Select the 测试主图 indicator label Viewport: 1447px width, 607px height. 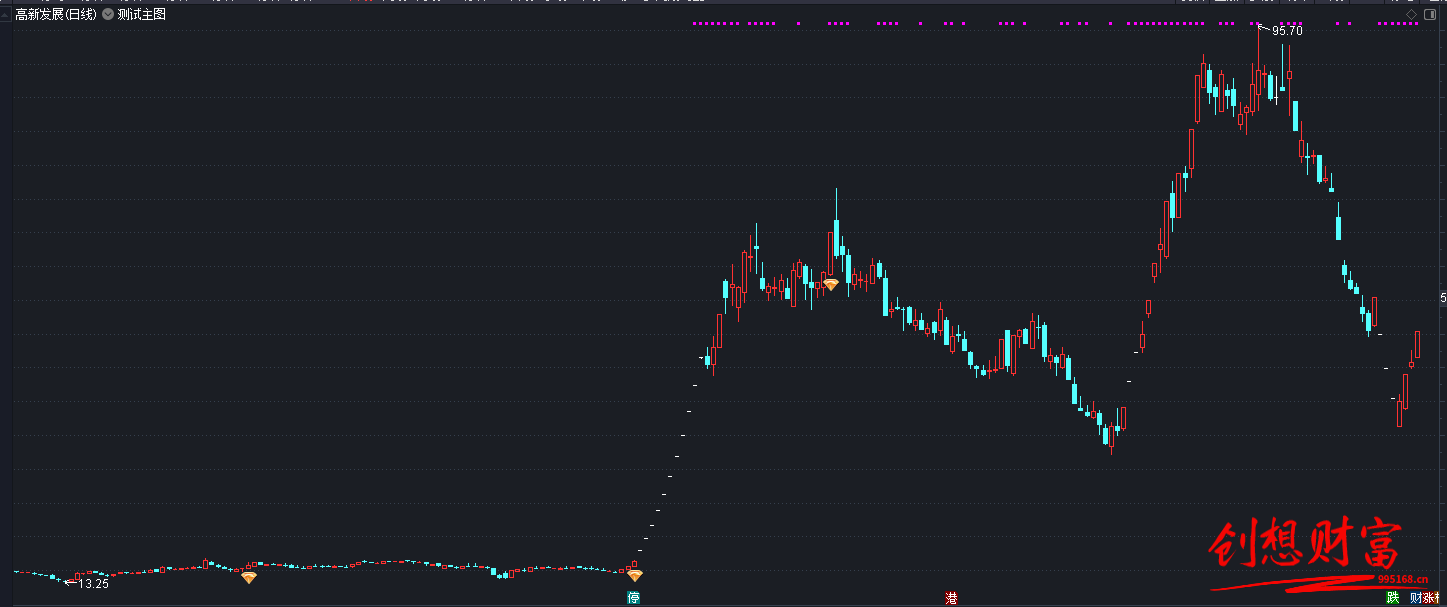(141, 15)
